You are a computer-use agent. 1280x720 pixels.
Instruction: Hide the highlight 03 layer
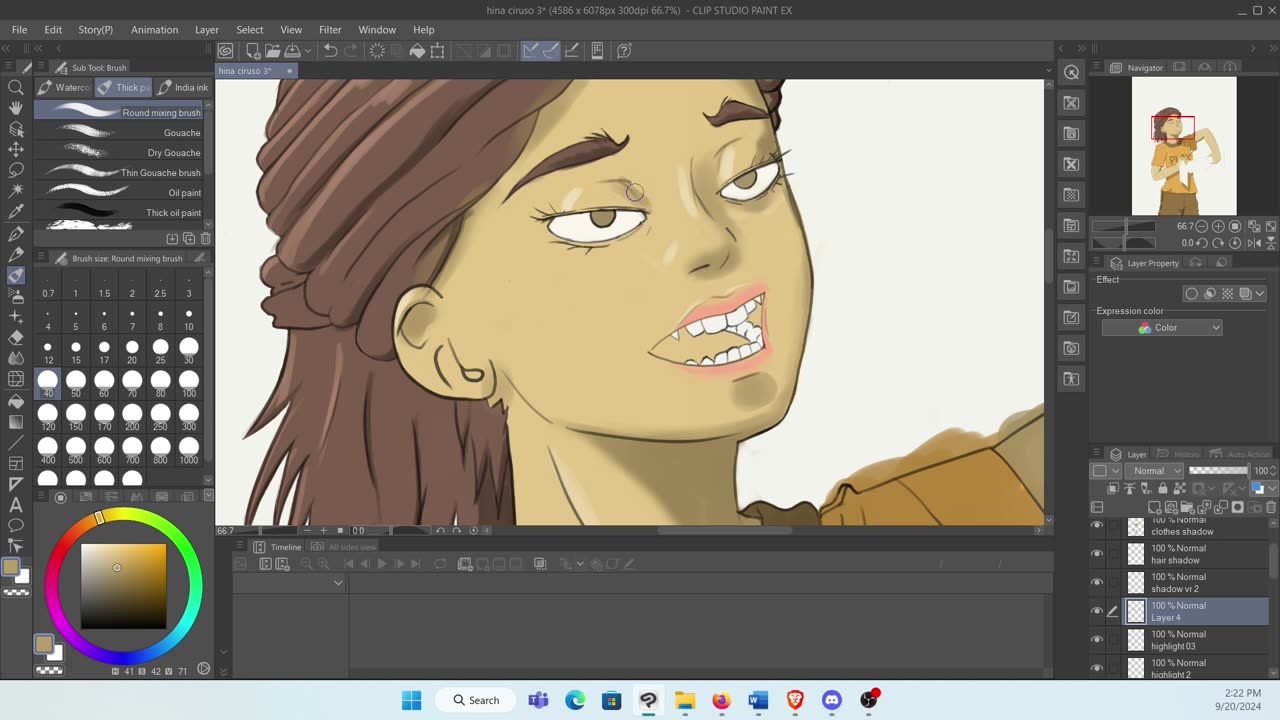coord(1097,640)
